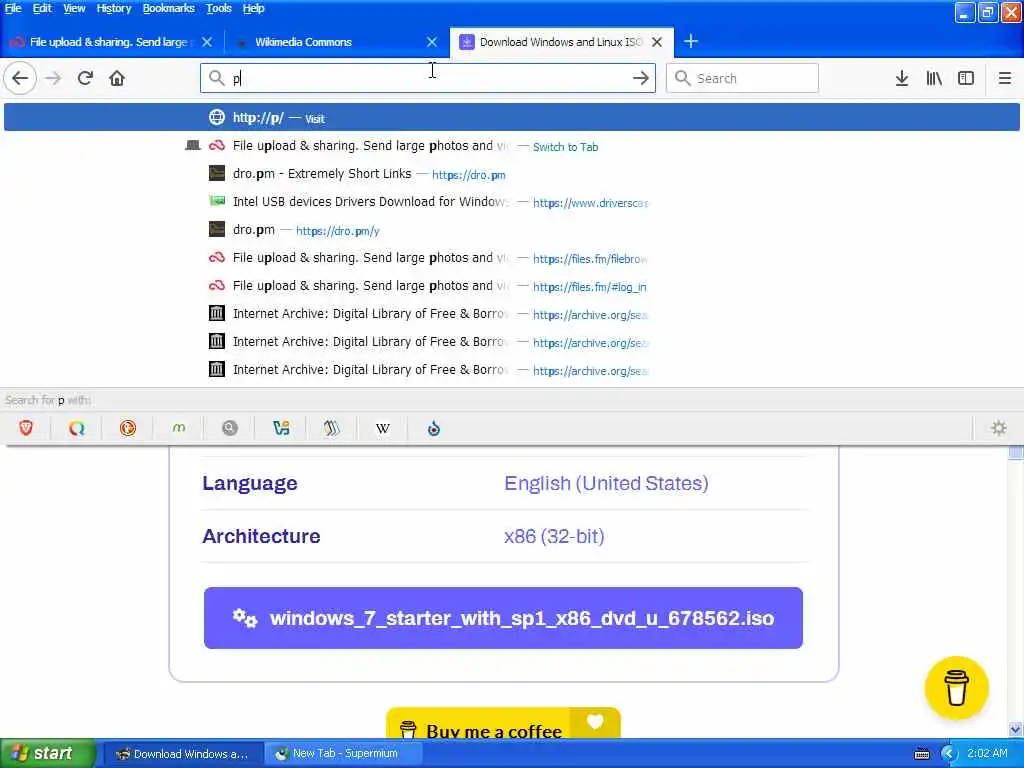Click the forward navigation arrow
1024x768 pixels.
(x=53, y=78)
